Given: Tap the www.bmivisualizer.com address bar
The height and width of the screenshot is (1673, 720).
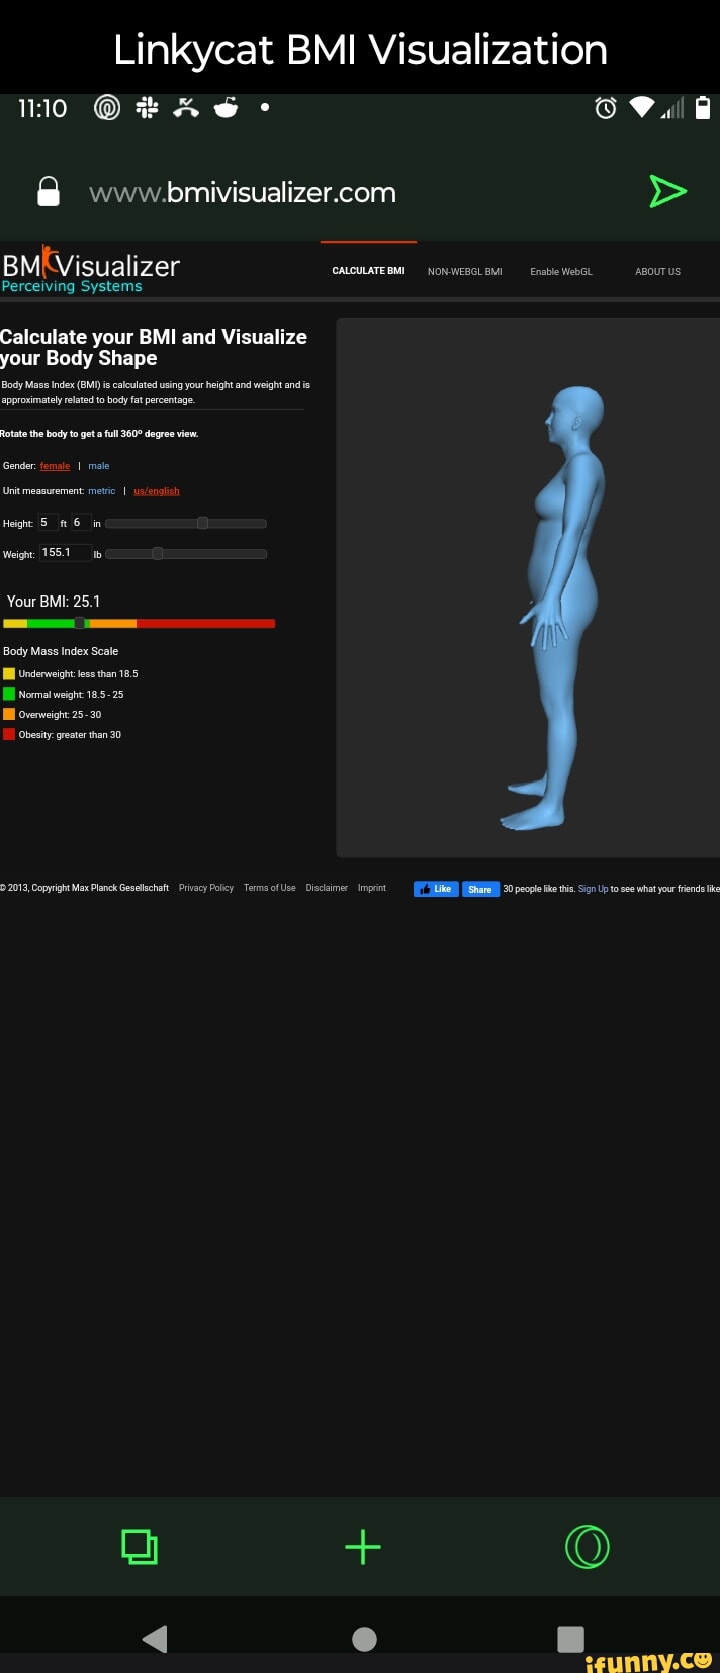Looking at the screenshot, I should point(242,192).
